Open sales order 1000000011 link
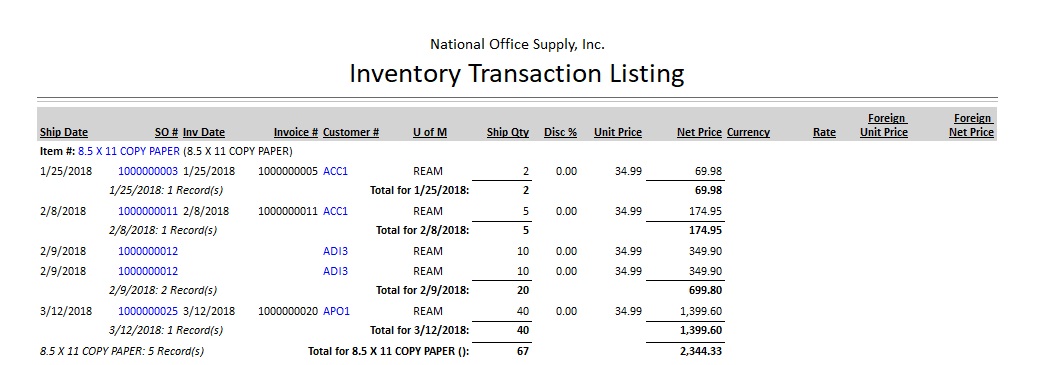1038x365 pixels. point(148,211)
